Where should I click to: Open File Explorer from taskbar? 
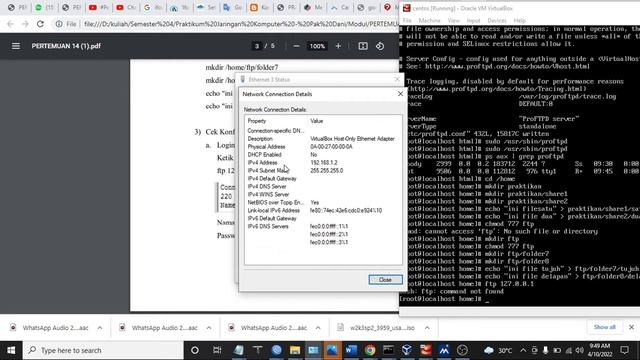(x=295, y=350)
